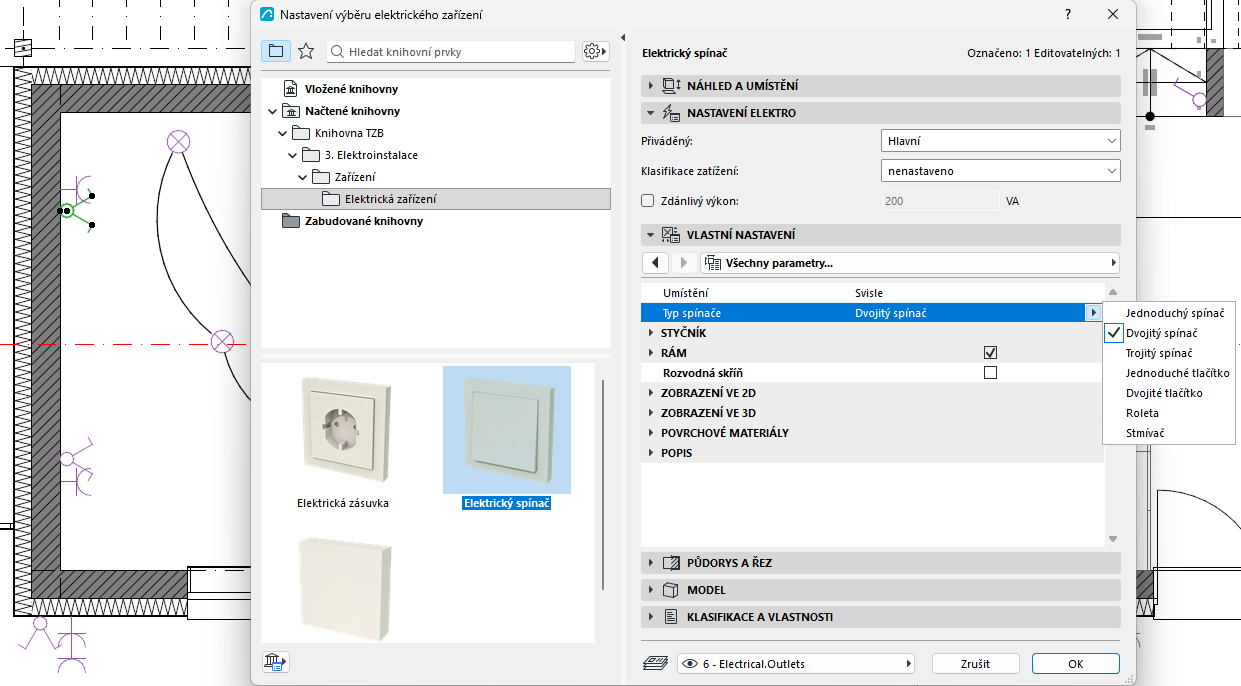
Task: Open Library Manager icon at bottom left
Action: point(275,661)
